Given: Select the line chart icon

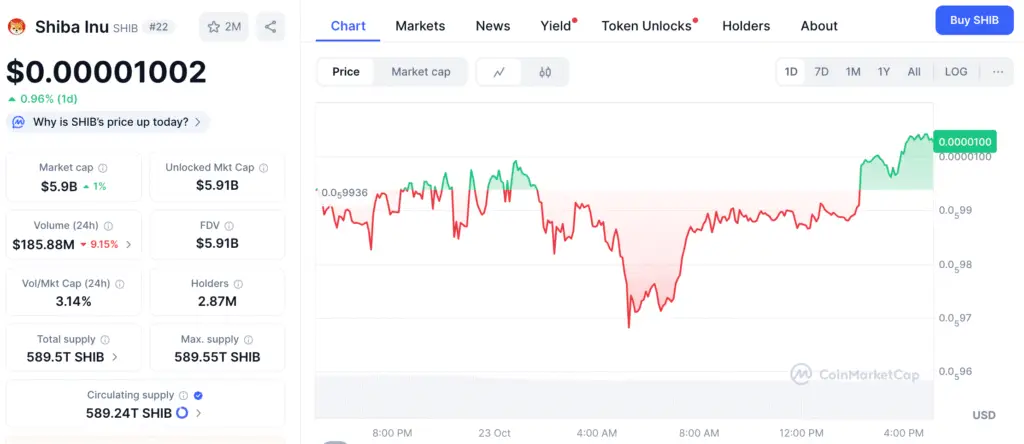Looking at the screenshot, I should click(499, 72).
